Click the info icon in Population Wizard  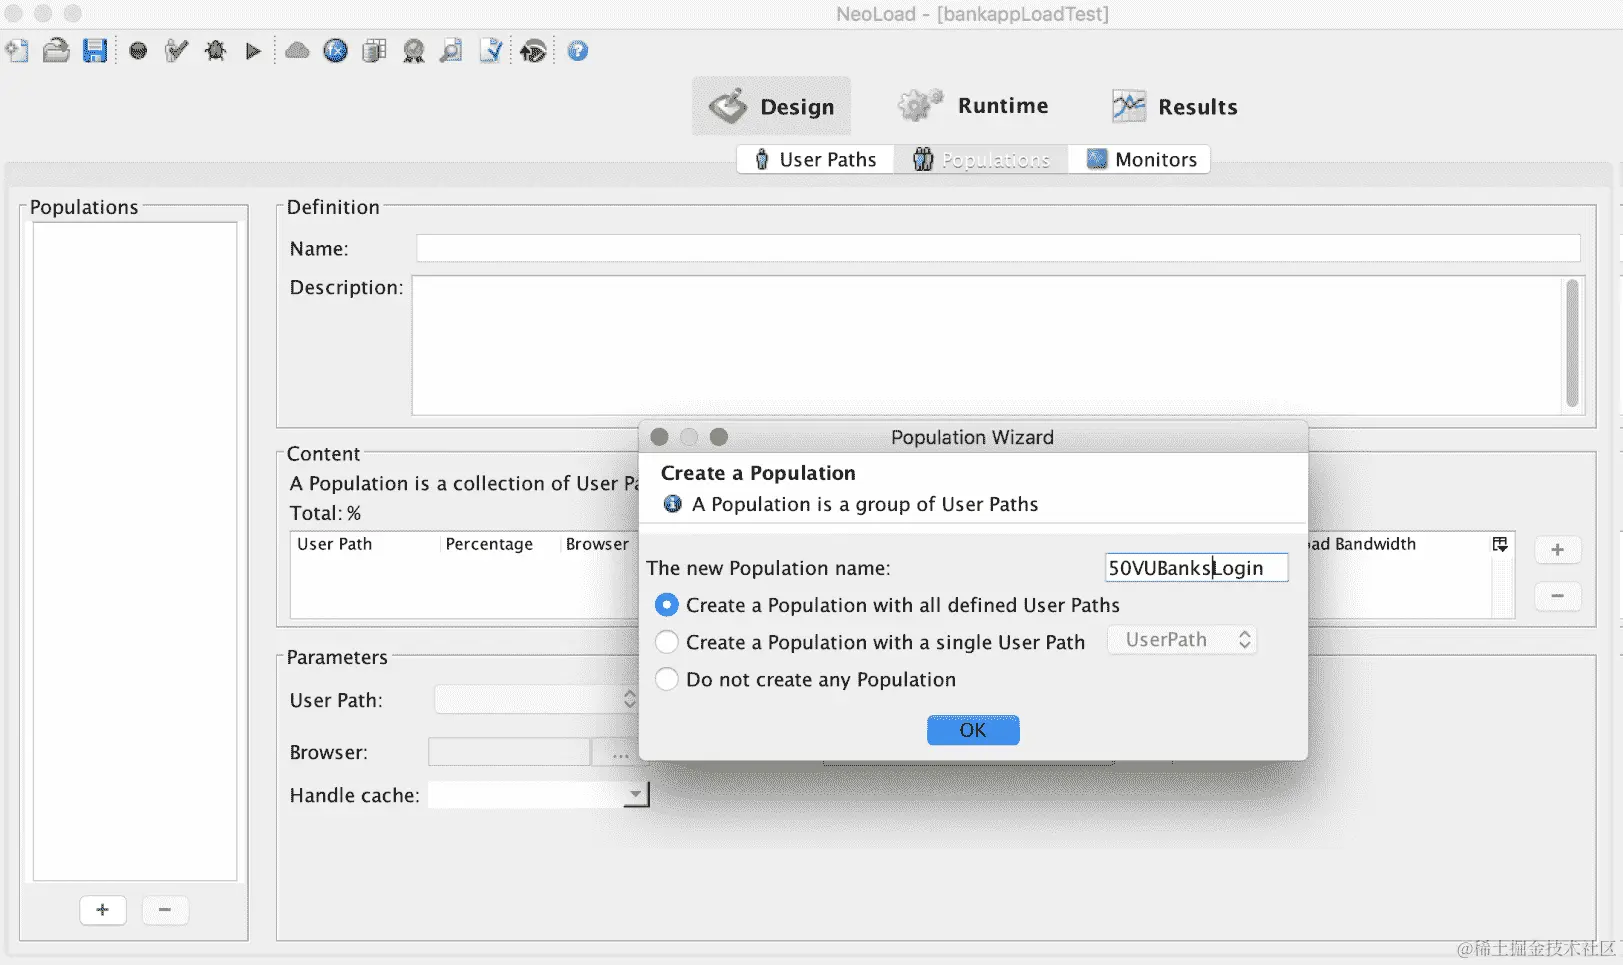[673, 504]
